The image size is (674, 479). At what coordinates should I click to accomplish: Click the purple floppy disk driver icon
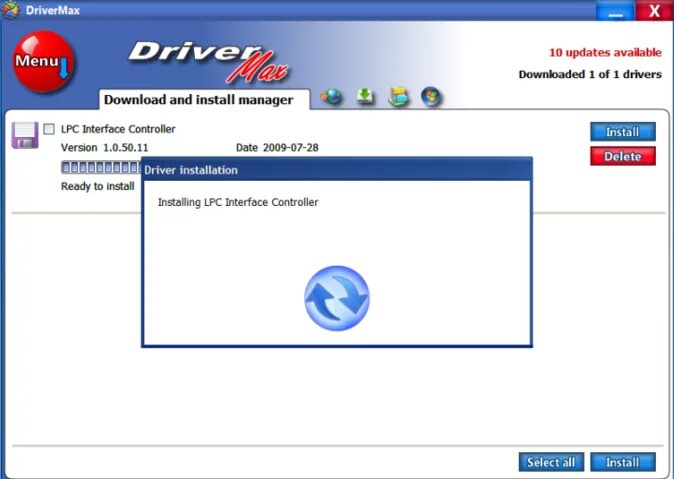coord(25,135)
